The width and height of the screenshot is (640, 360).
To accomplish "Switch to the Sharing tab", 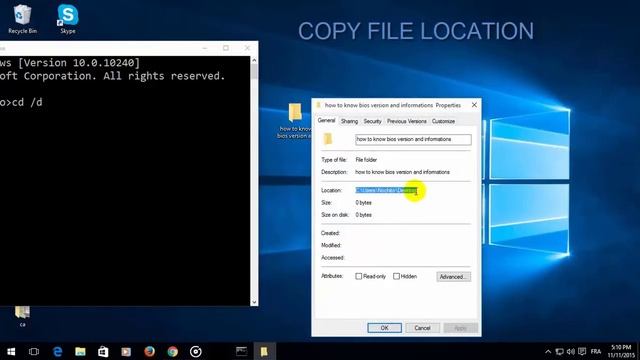I will (349, 121).
